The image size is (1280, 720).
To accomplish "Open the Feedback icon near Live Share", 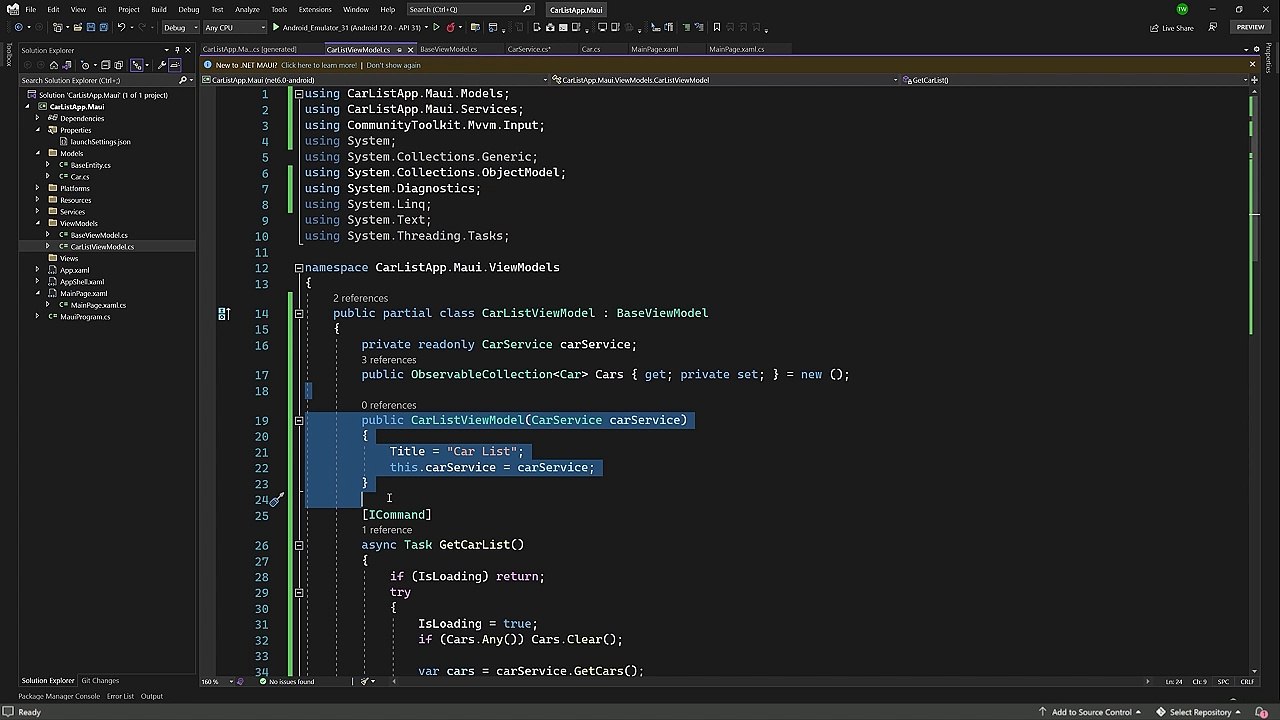I will tap(1212, 27).
